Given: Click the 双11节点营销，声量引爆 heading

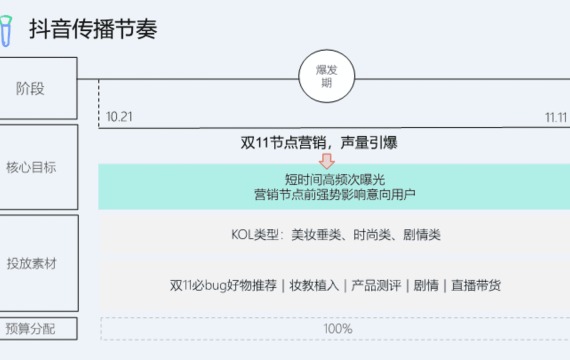Looking at the screenshot, I should [319, 143].
